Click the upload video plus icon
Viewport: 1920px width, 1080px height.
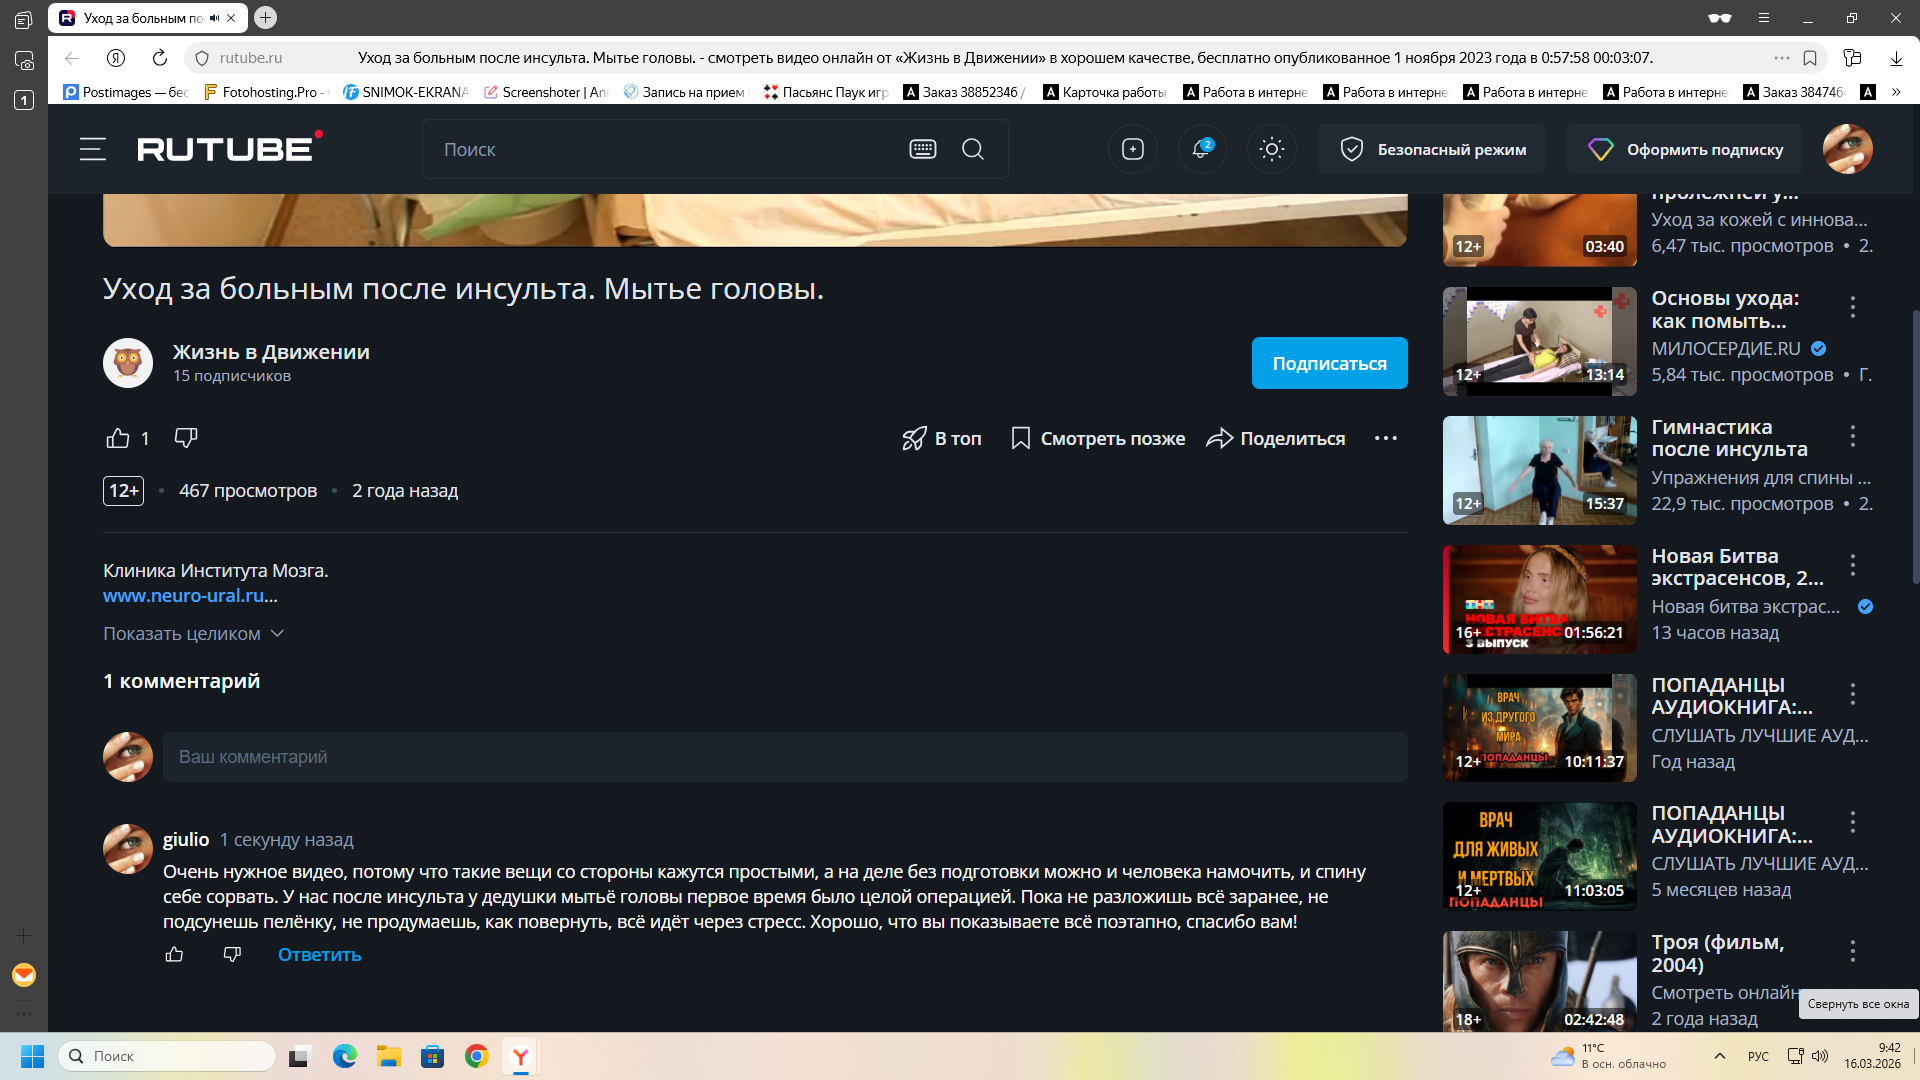[x=1132, y=149]
